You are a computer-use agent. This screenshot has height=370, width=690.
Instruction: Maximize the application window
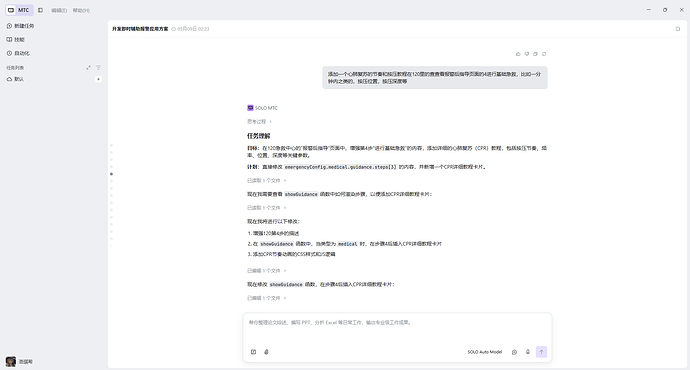coord(665,10)
